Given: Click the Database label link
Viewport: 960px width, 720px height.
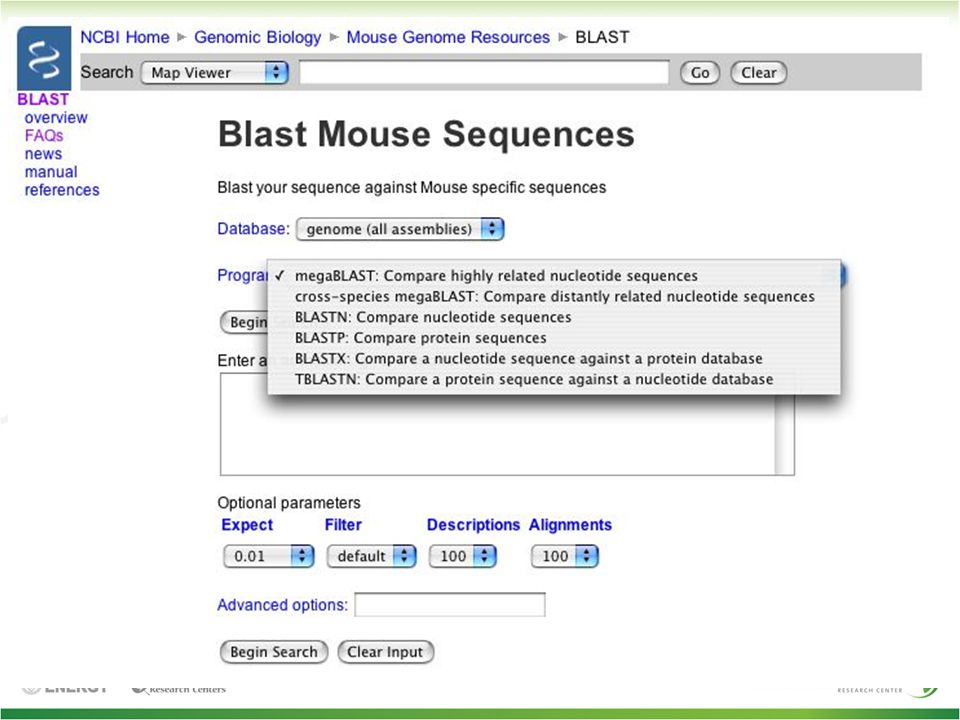Looking at the screenshot, I should (x=253, y=229).
